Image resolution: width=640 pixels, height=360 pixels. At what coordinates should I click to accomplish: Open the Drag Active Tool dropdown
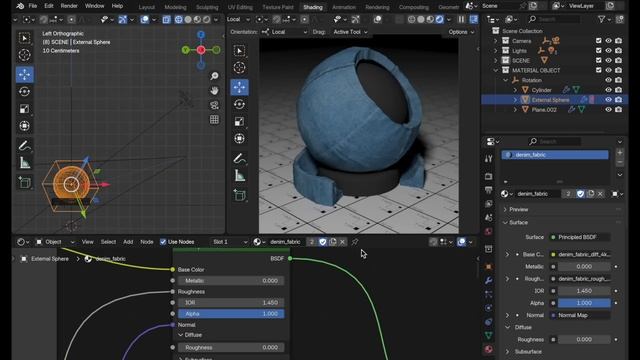(x=350, y=32)
